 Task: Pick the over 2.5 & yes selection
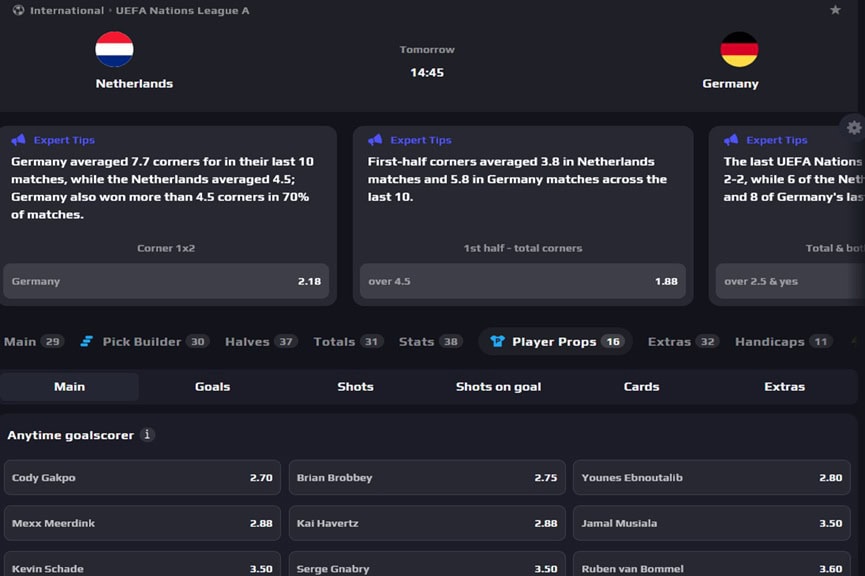tap(790, 281)
